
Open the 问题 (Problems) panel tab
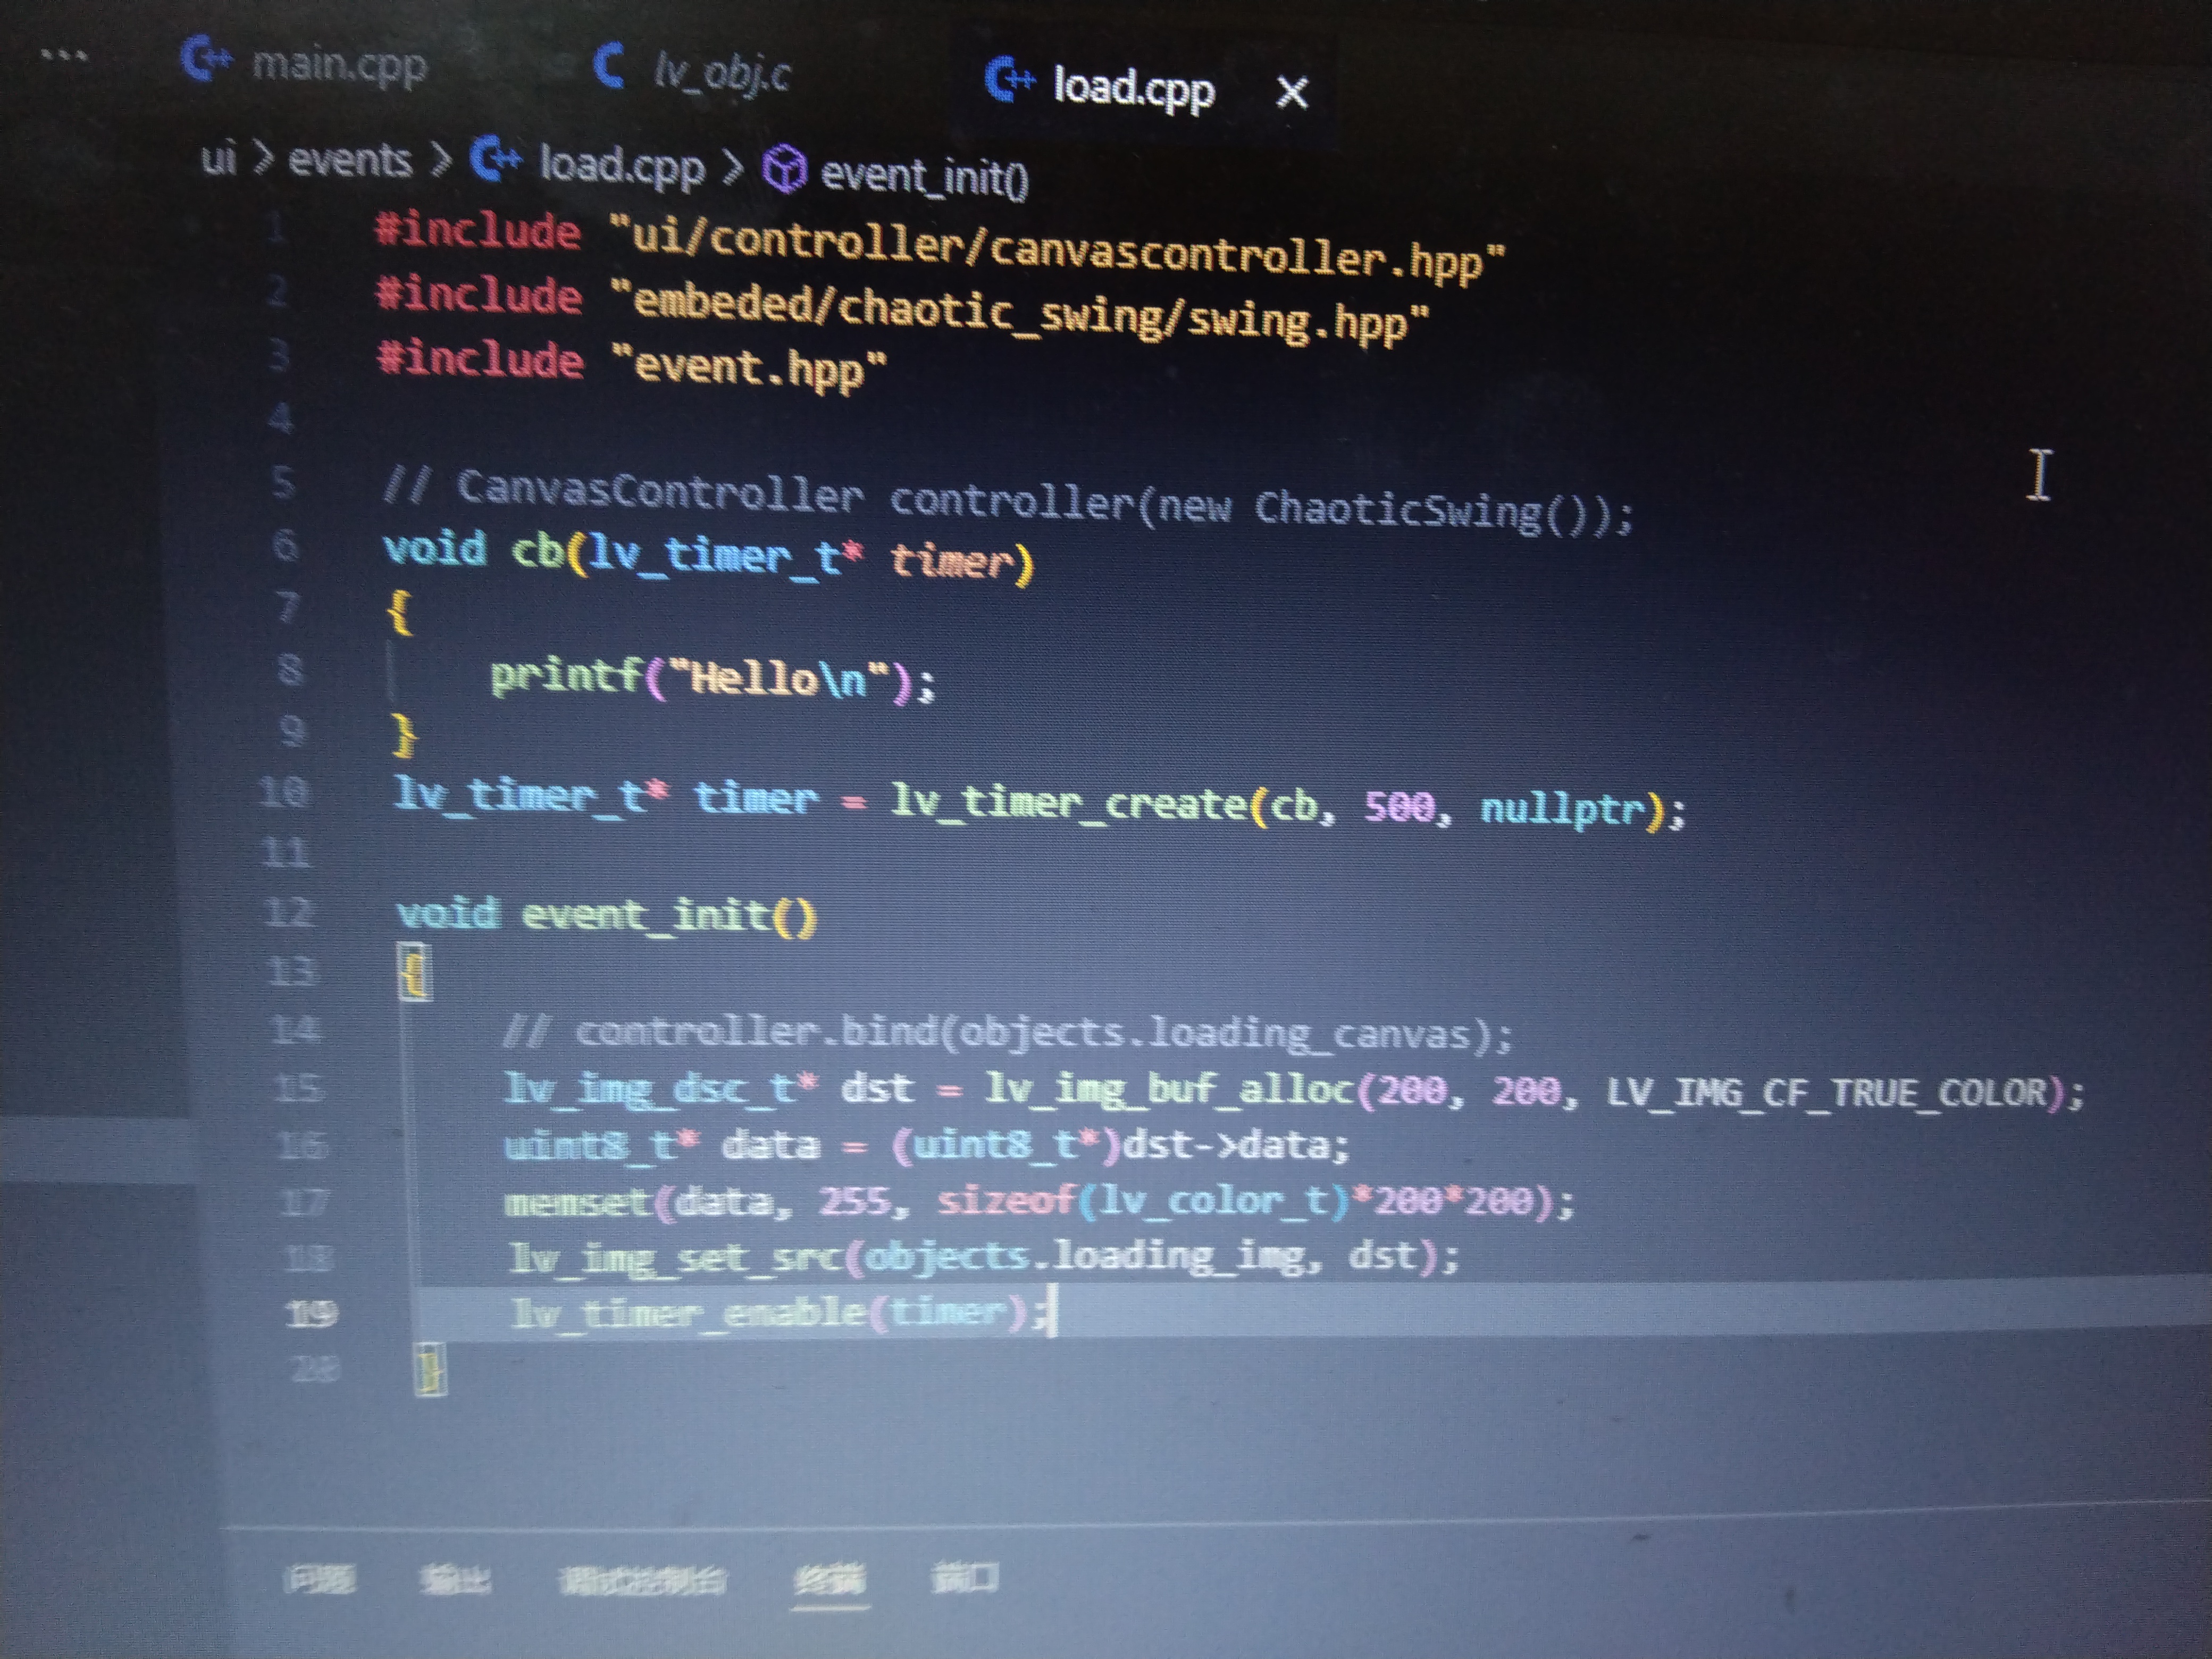point(319,1579)
